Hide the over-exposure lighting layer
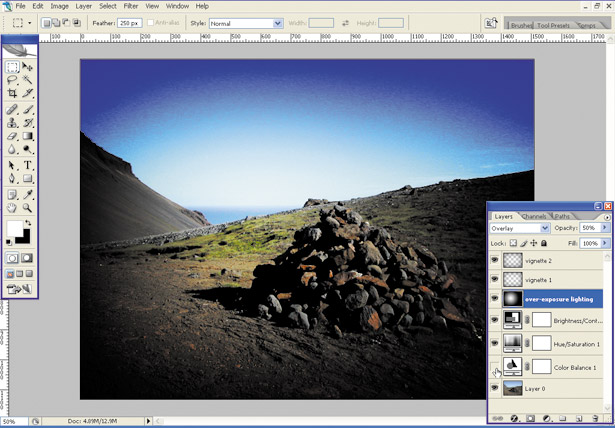615x428 pixels. point(495,299)
